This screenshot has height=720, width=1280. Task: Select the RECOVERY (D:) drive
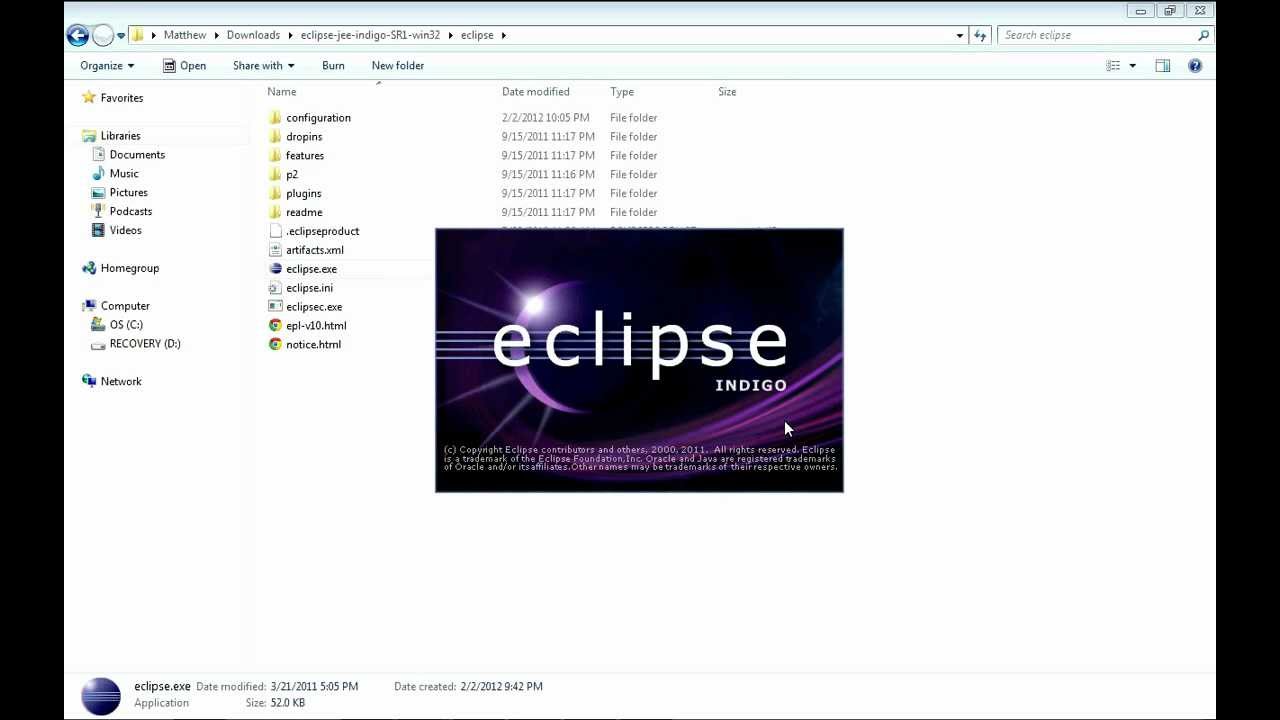(145, 344)
